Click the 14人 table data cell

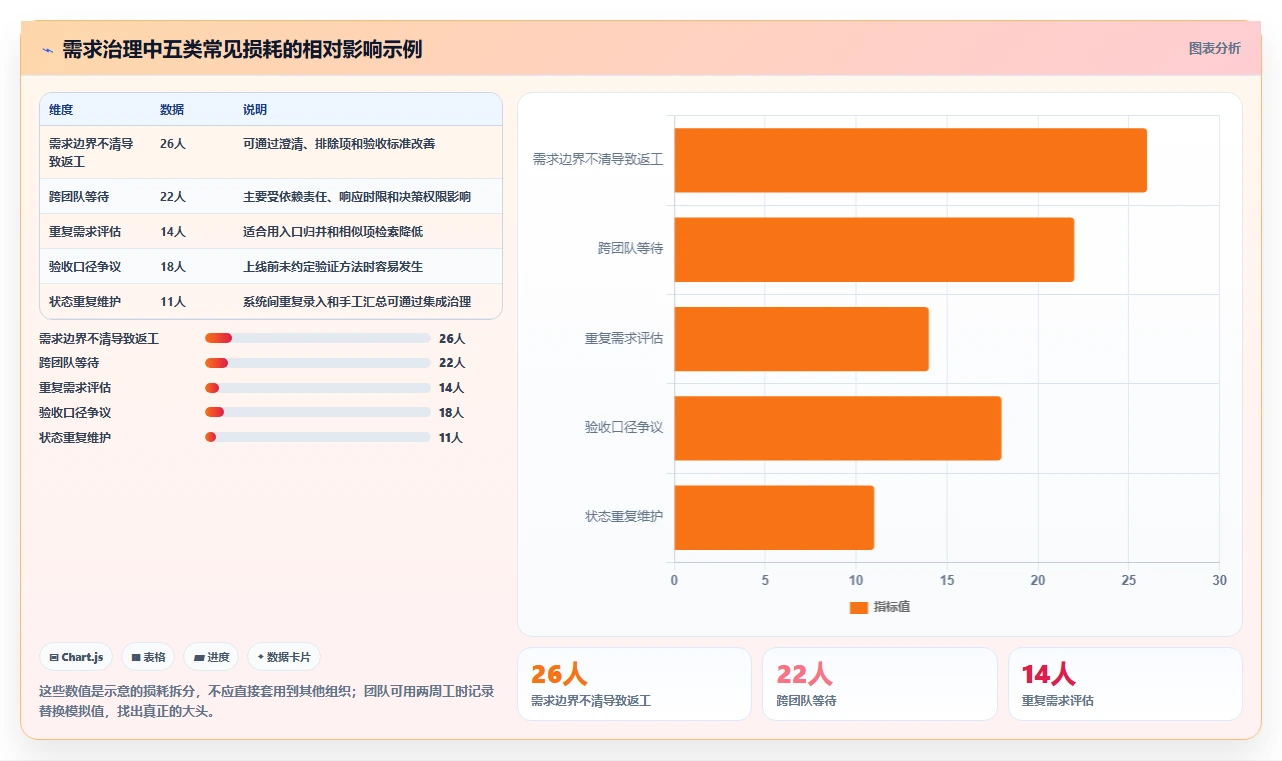point(173,231)
